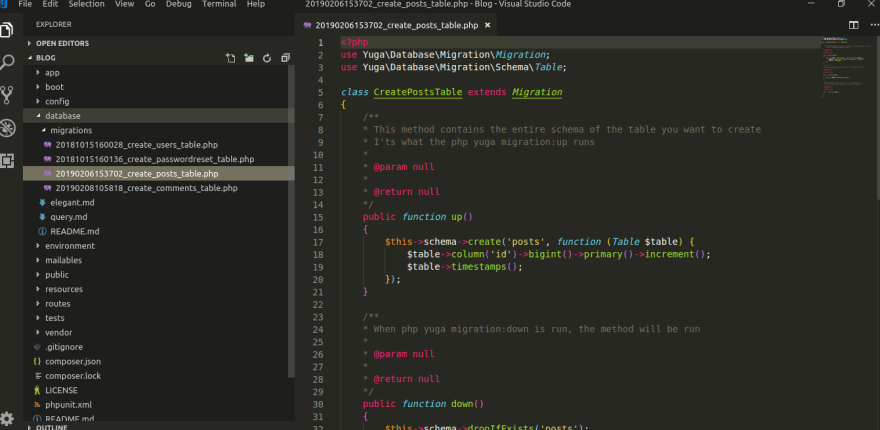
Task: Click the key icon beside LICENSE
Action: coord(38,390)
